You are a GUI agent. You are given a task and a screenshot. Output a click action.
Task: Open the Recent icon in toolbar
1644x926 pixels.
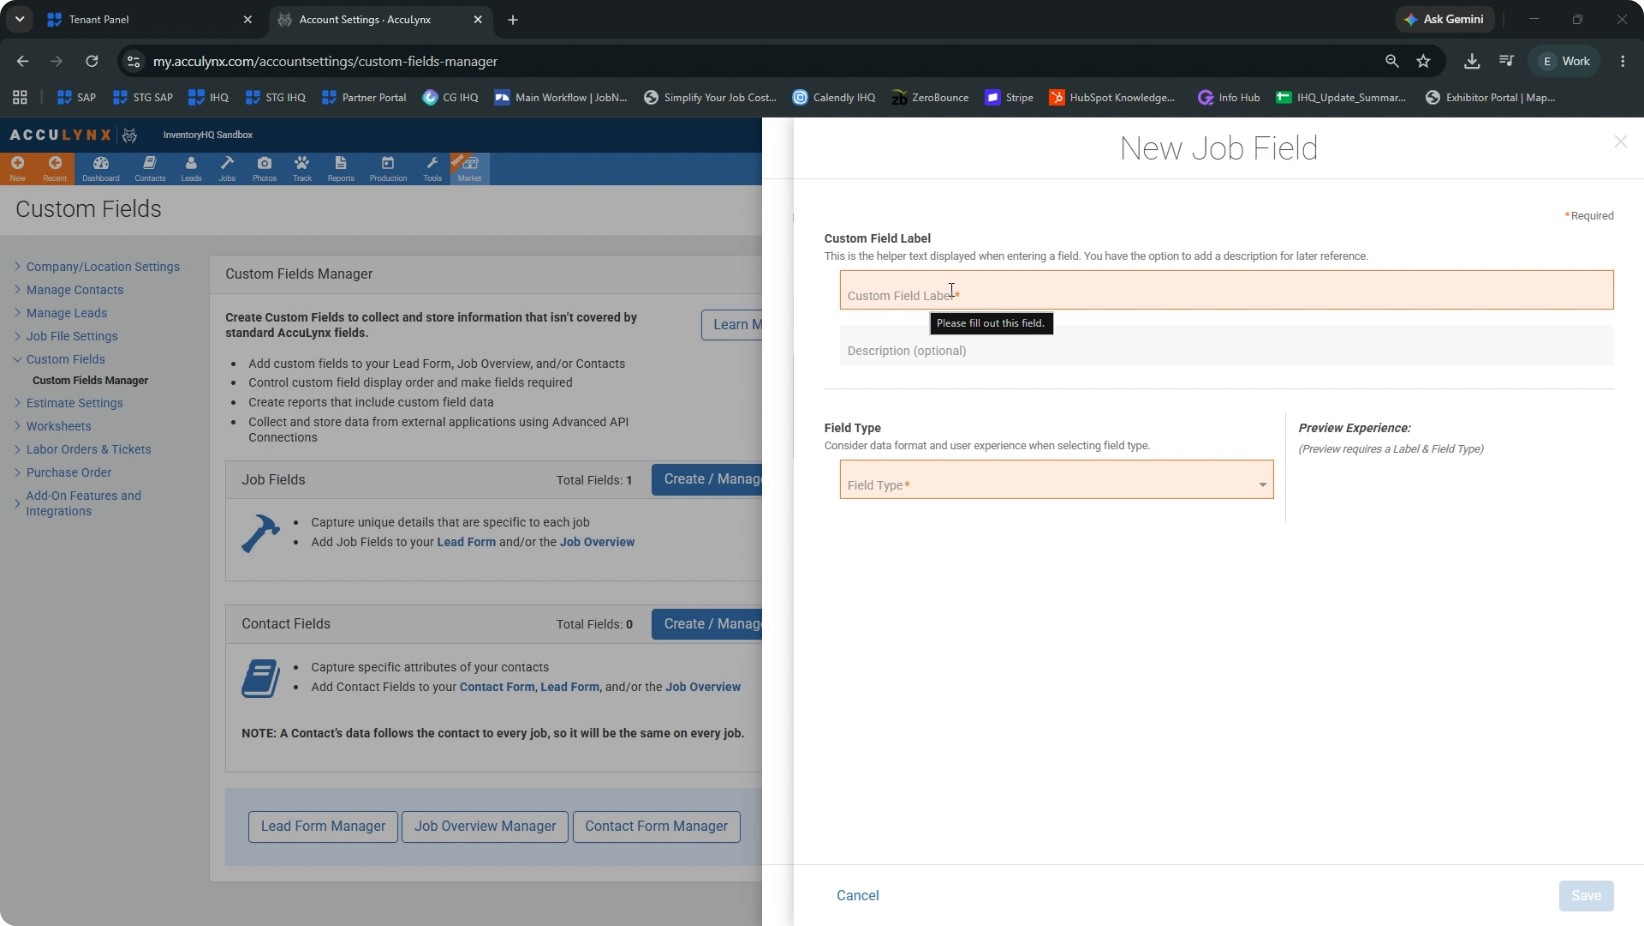coord(55,168)
